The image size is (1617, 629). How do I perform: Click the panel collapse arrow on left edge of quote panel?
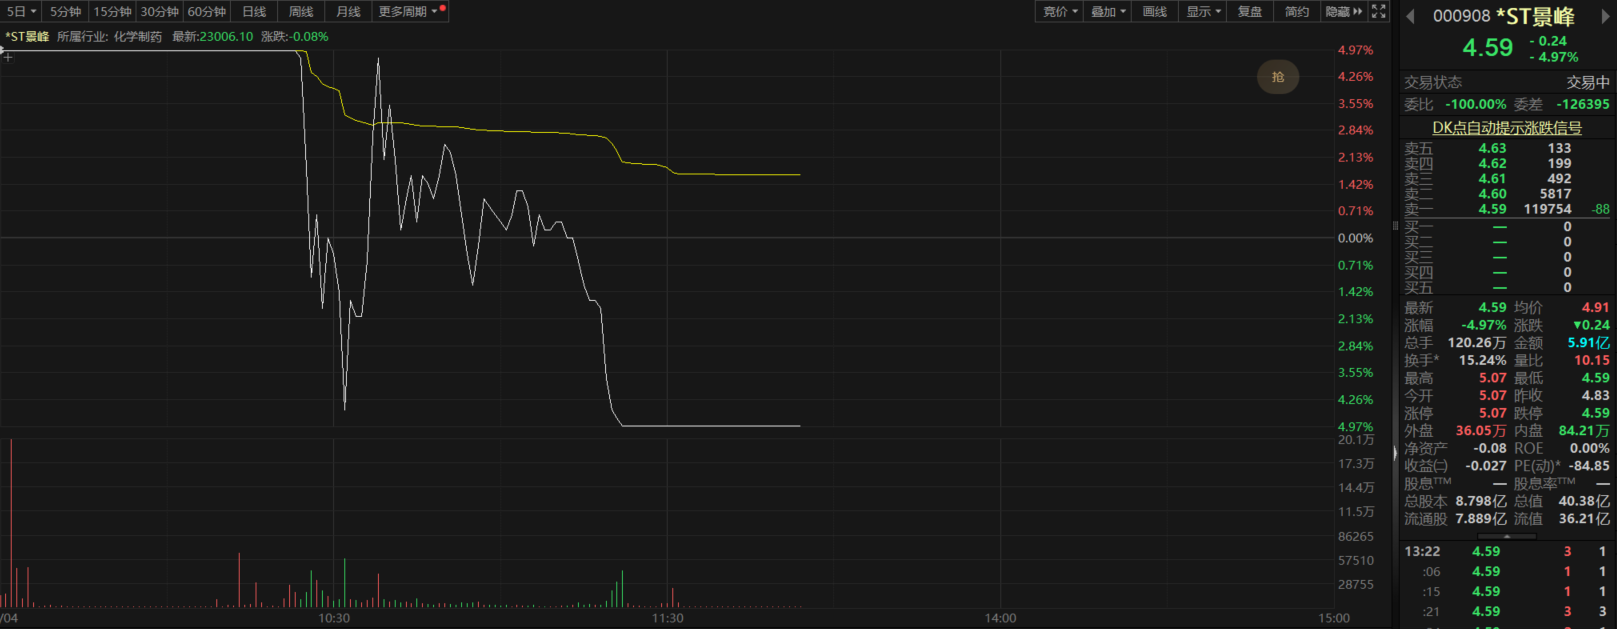coord(1395,453)
